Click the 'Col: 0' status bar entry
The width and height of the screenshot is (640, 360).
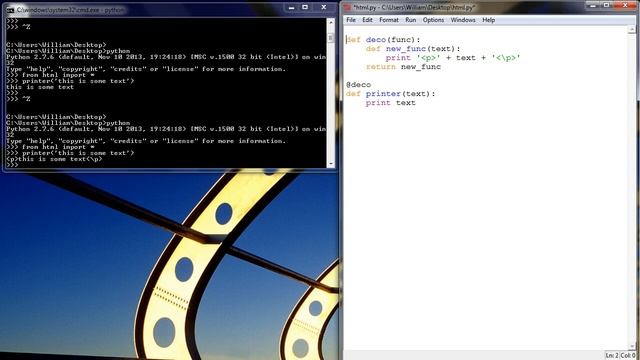(628, 356)
